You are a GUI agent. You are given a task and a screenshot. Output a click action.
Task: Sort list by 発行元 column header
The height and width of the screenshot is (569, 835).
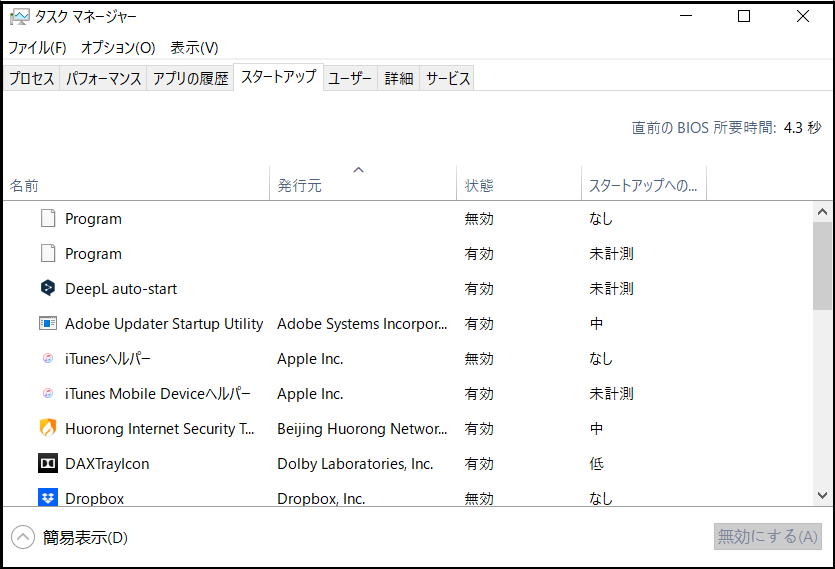click(x=300, y=186)
